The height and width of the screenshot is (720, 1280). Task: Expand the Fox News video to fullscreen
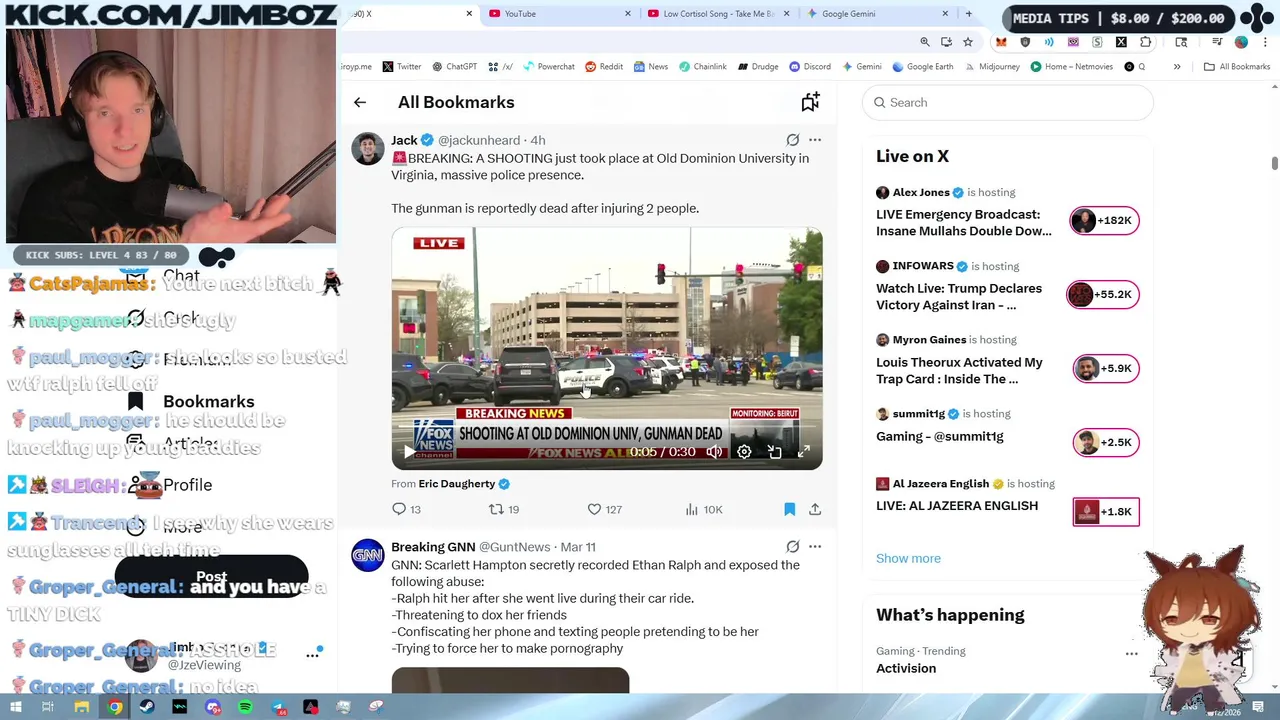803,452
